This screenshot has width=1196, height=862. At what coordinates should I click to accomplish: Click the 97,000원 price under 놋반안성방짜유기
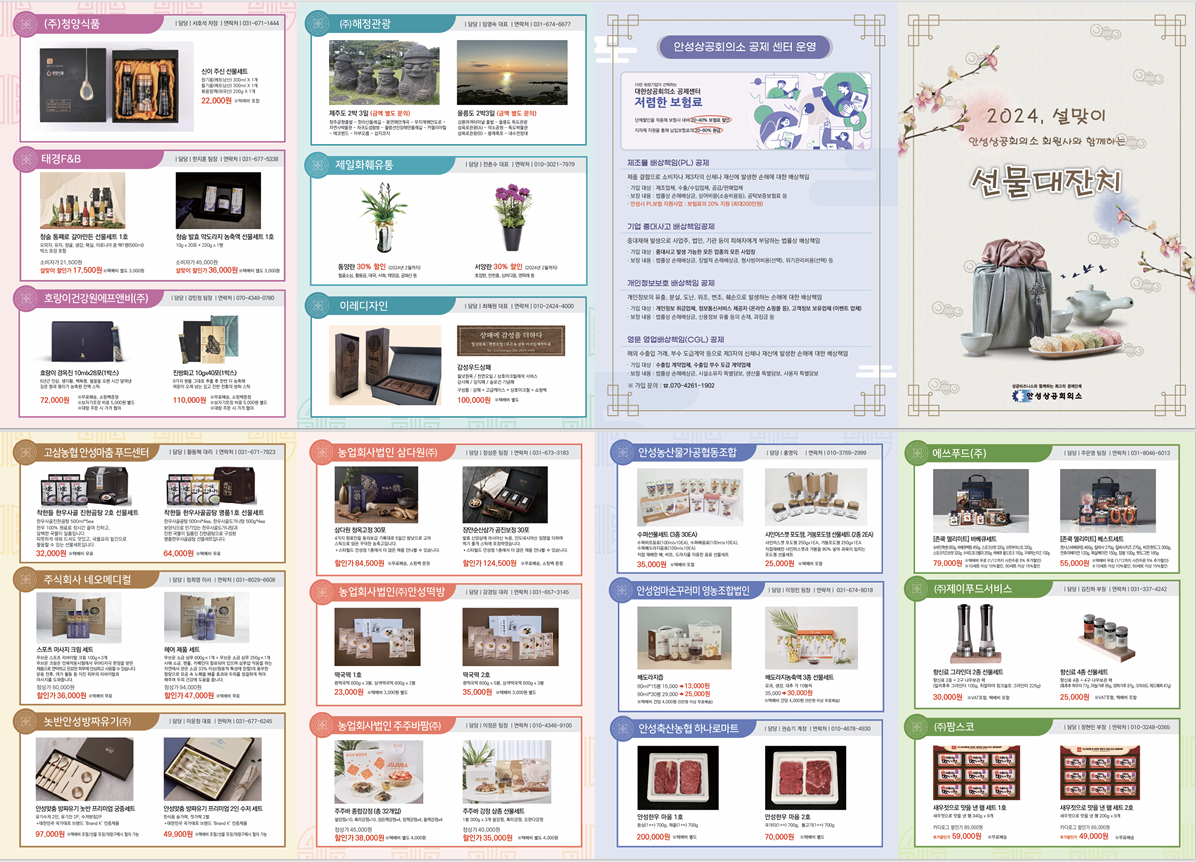tap(50, 834)
